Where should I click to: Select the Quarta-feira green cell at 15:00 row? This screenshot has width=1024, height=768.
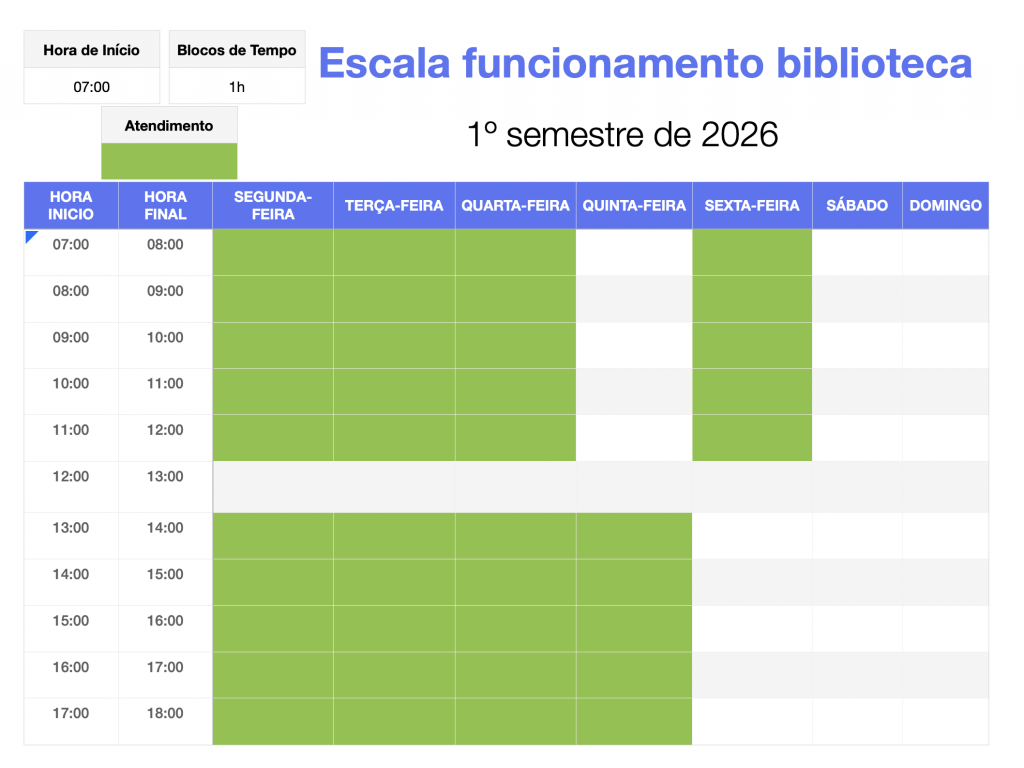[515, 629]
